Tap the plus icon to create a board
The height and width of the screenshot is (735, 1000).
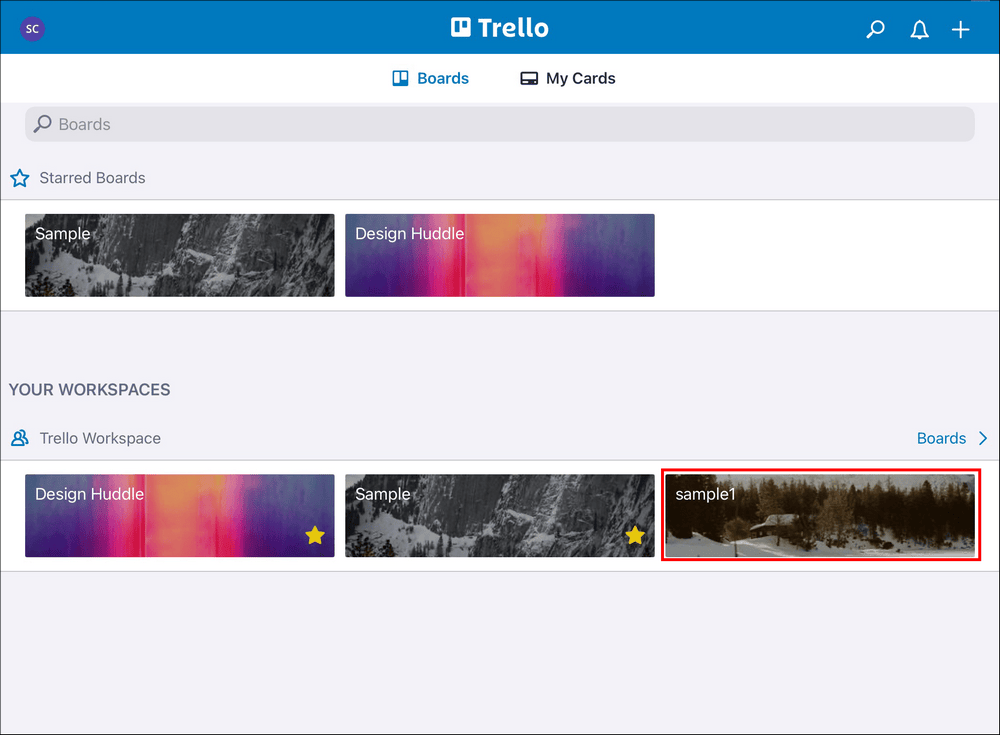[x=960, y=29]
